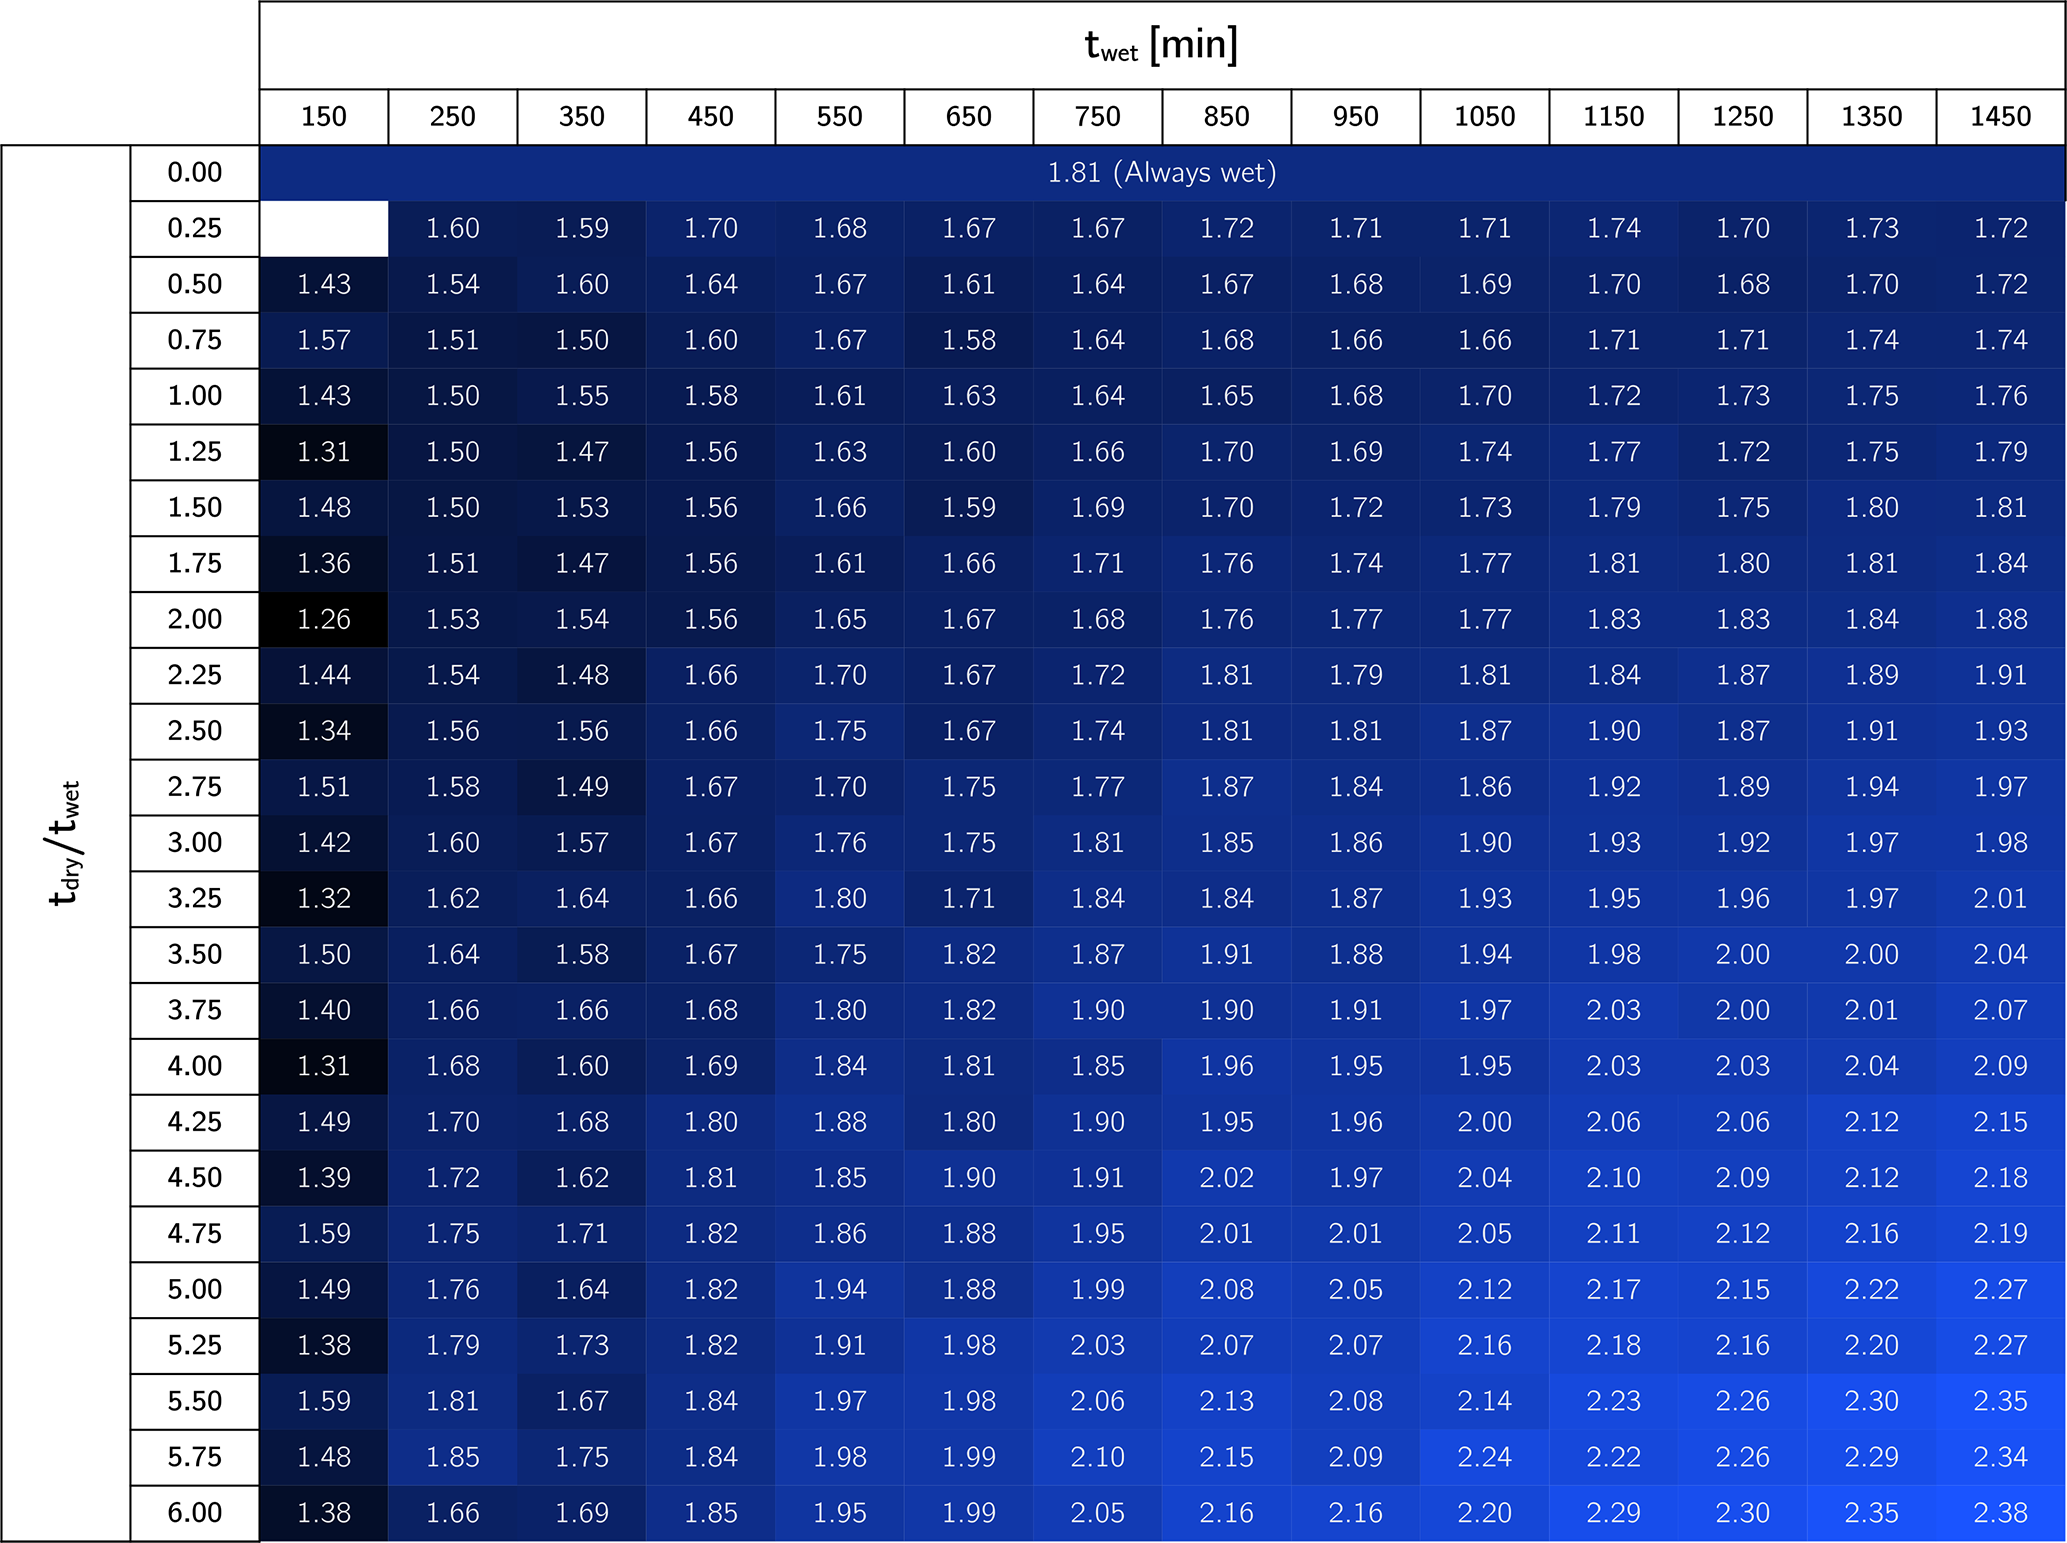Click the 6.00 row label
The height and width of the screenshot is (1543, 2067).
(x=195, y=1513)
